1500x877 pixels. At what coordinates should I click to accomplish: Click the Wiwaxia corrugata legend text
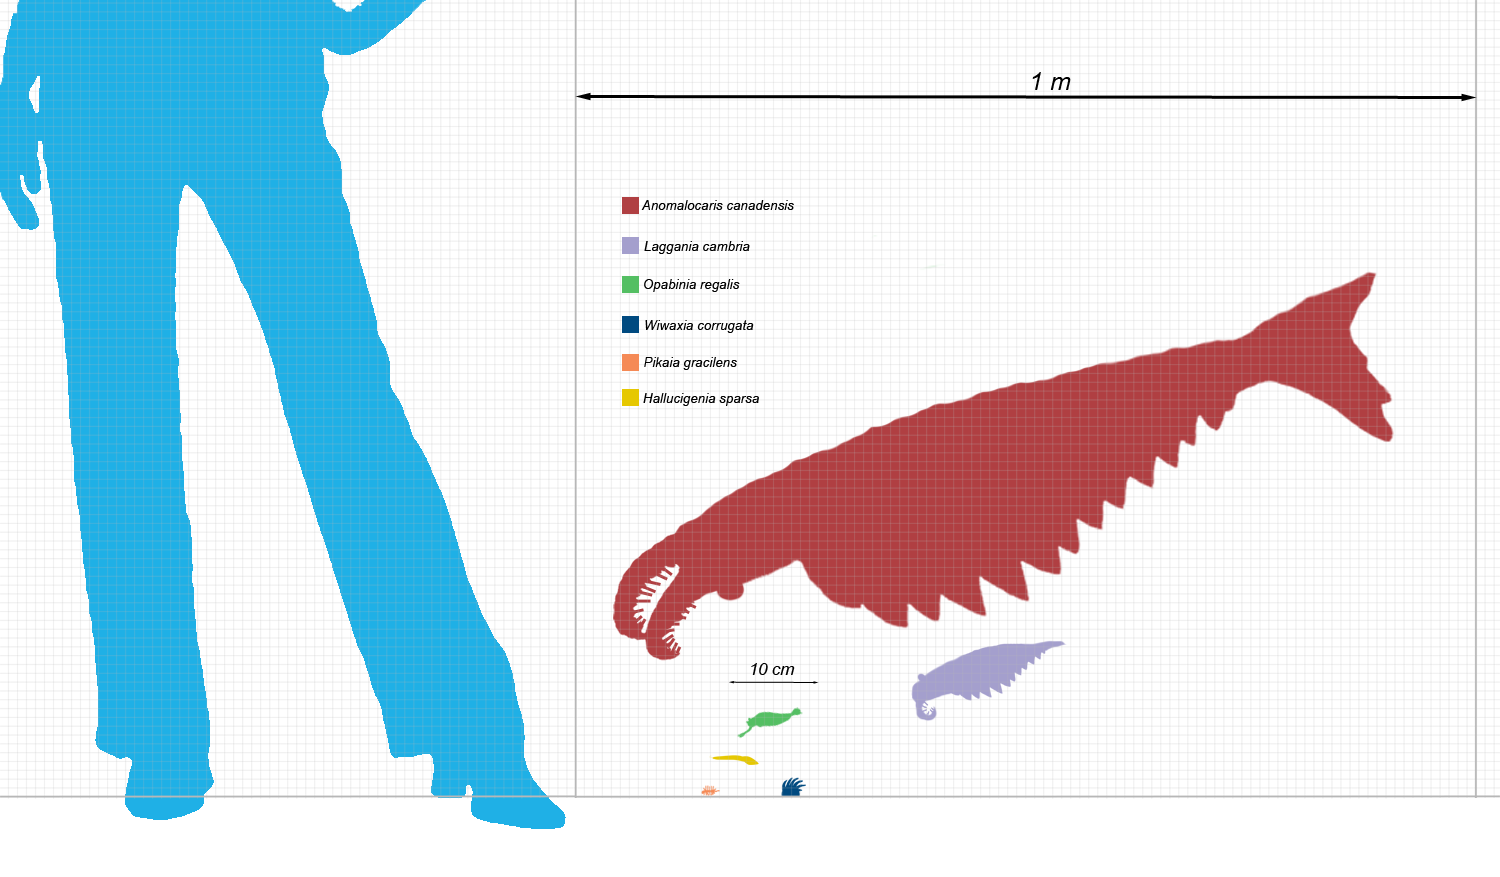[x=699, y=326]
